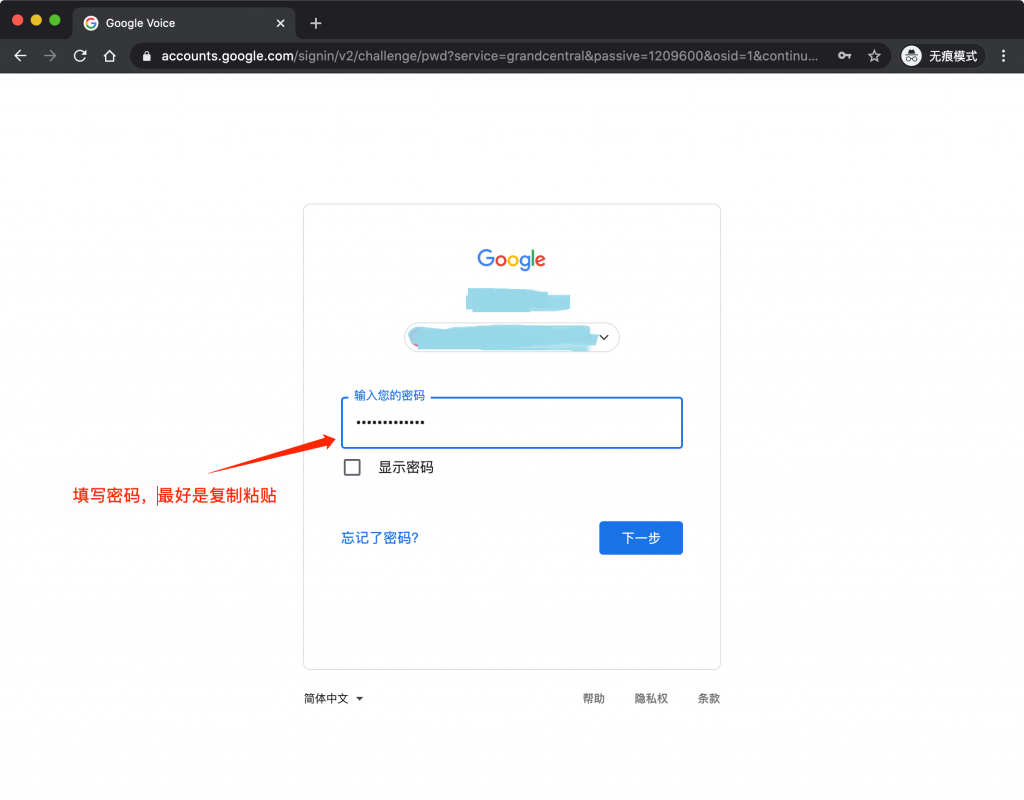Click the 下一步 button
1024x800 pixels.
(x=640, y=538)
